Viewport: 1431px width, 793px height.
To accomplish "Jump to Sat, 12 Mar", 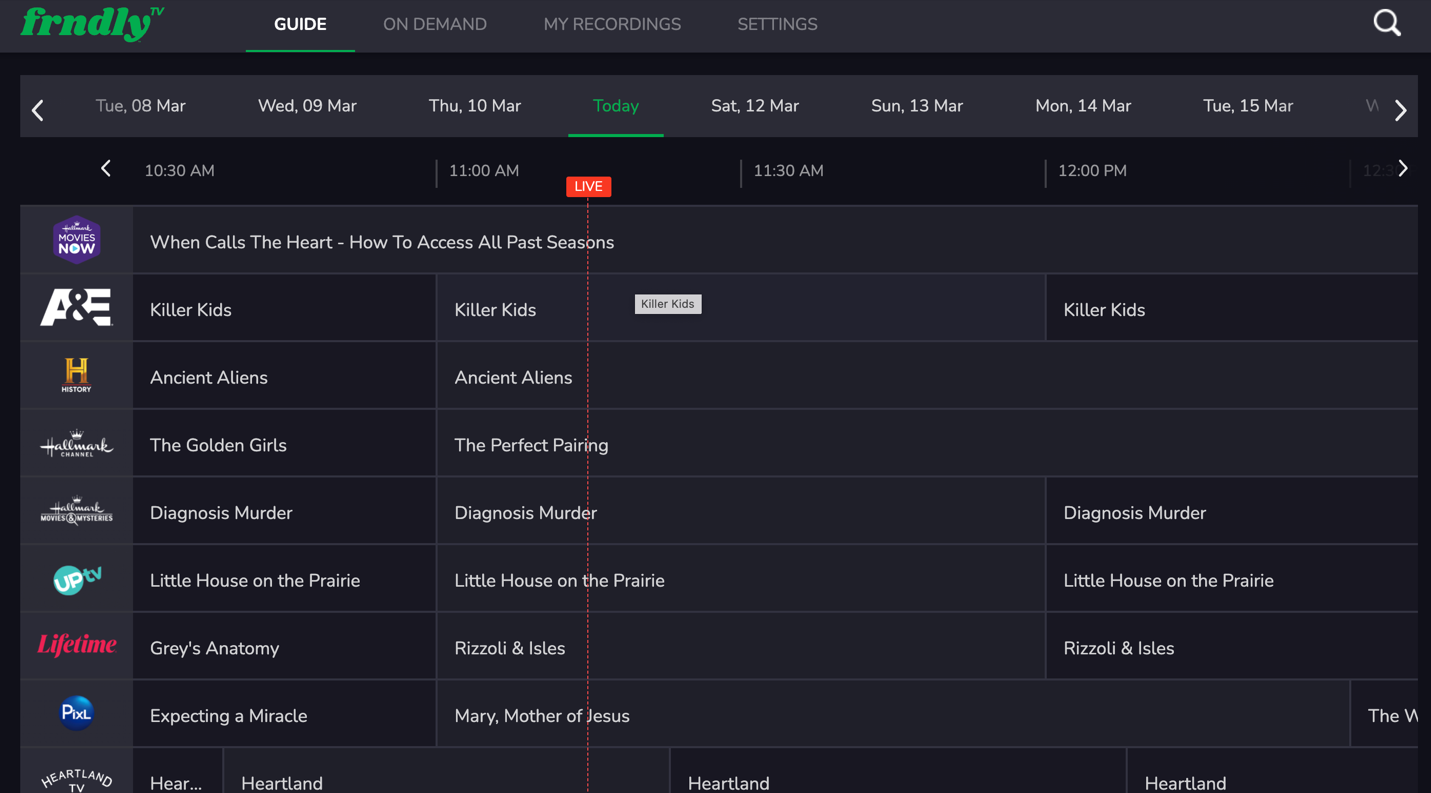I will pyautogui.click(x=755, y=106).
